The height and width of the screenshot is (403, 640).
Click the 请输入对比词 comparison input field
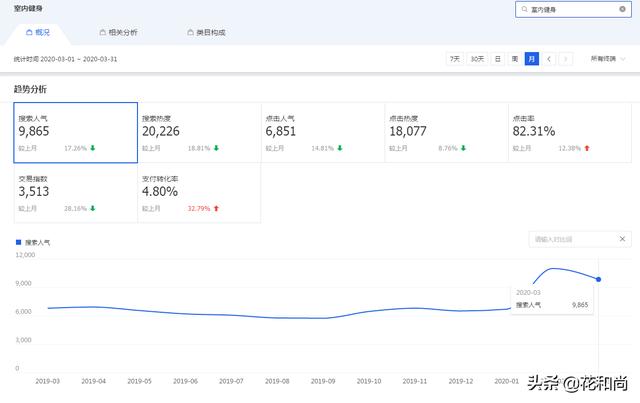click(x=570, y=239)
